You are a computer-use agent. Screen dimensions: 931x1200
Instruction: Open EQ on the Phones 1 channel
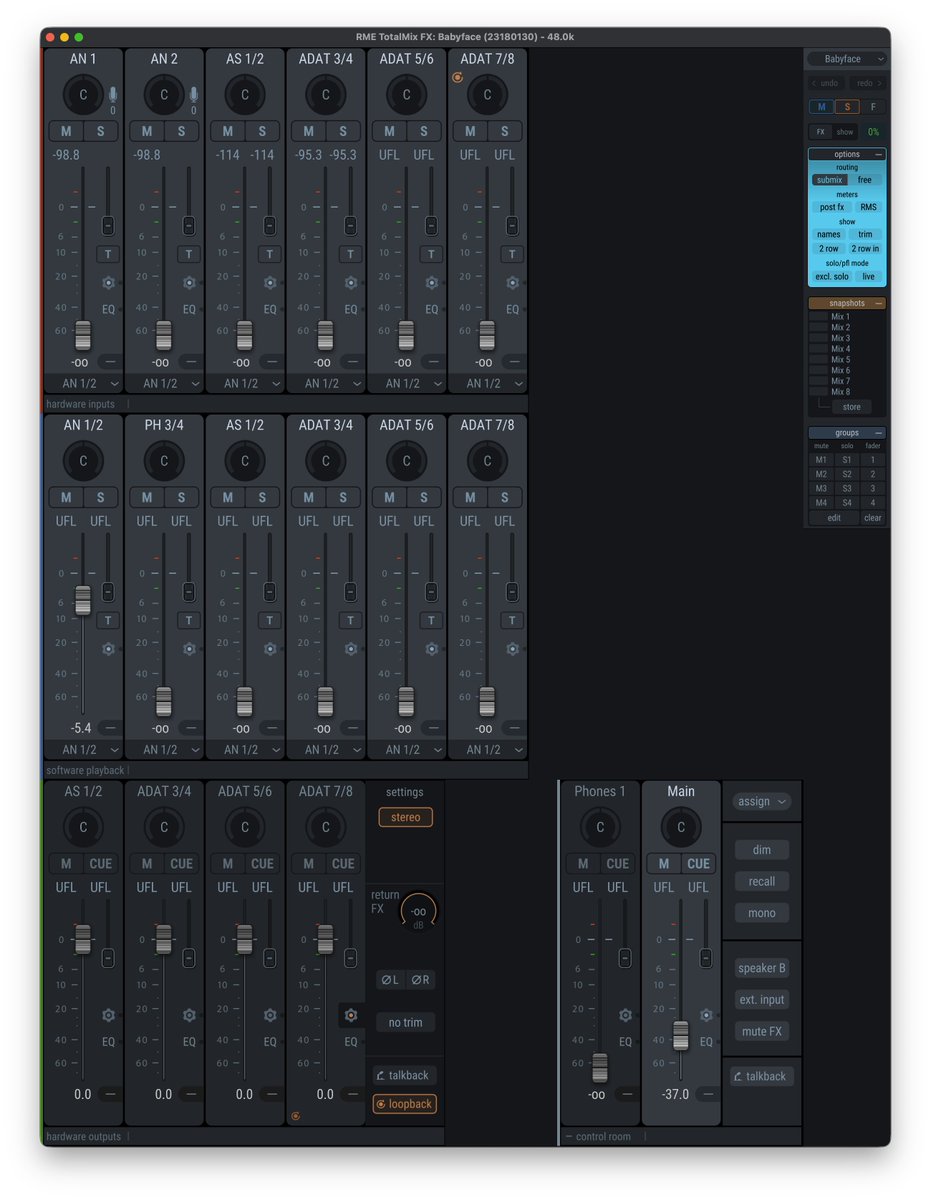625,1042
